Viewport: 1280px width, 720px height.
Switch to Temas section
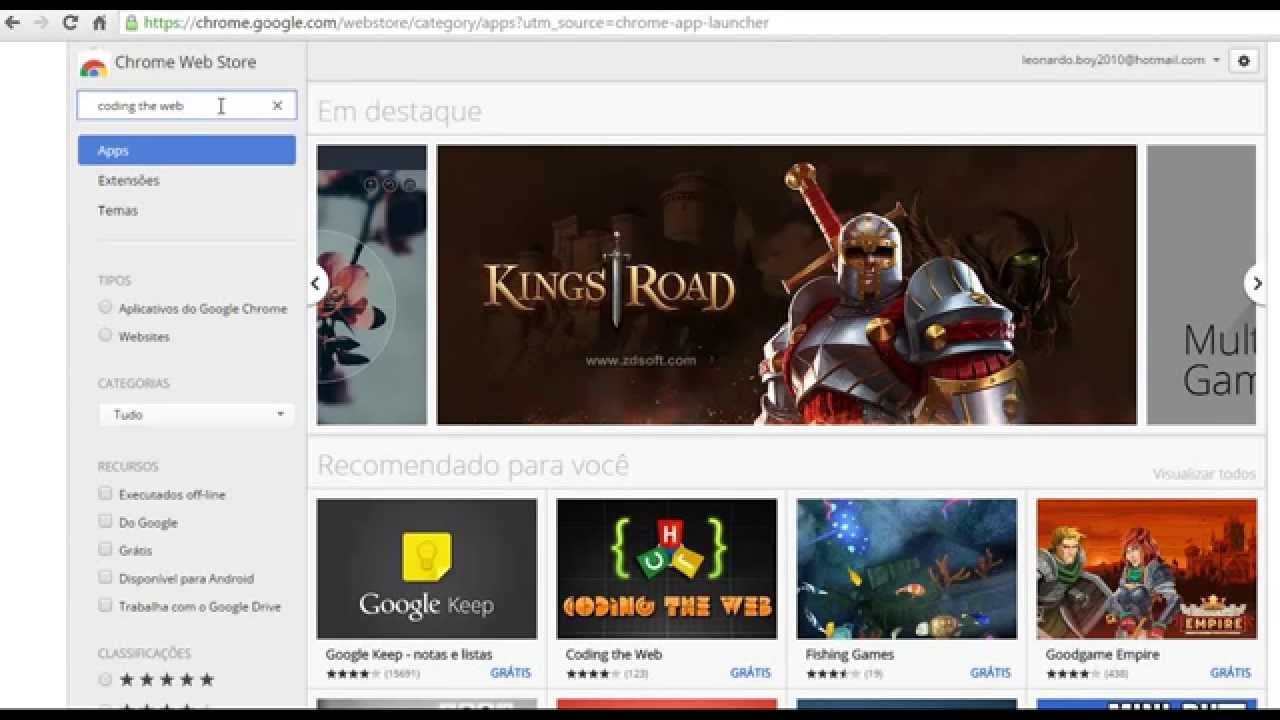tap(117, 210)
